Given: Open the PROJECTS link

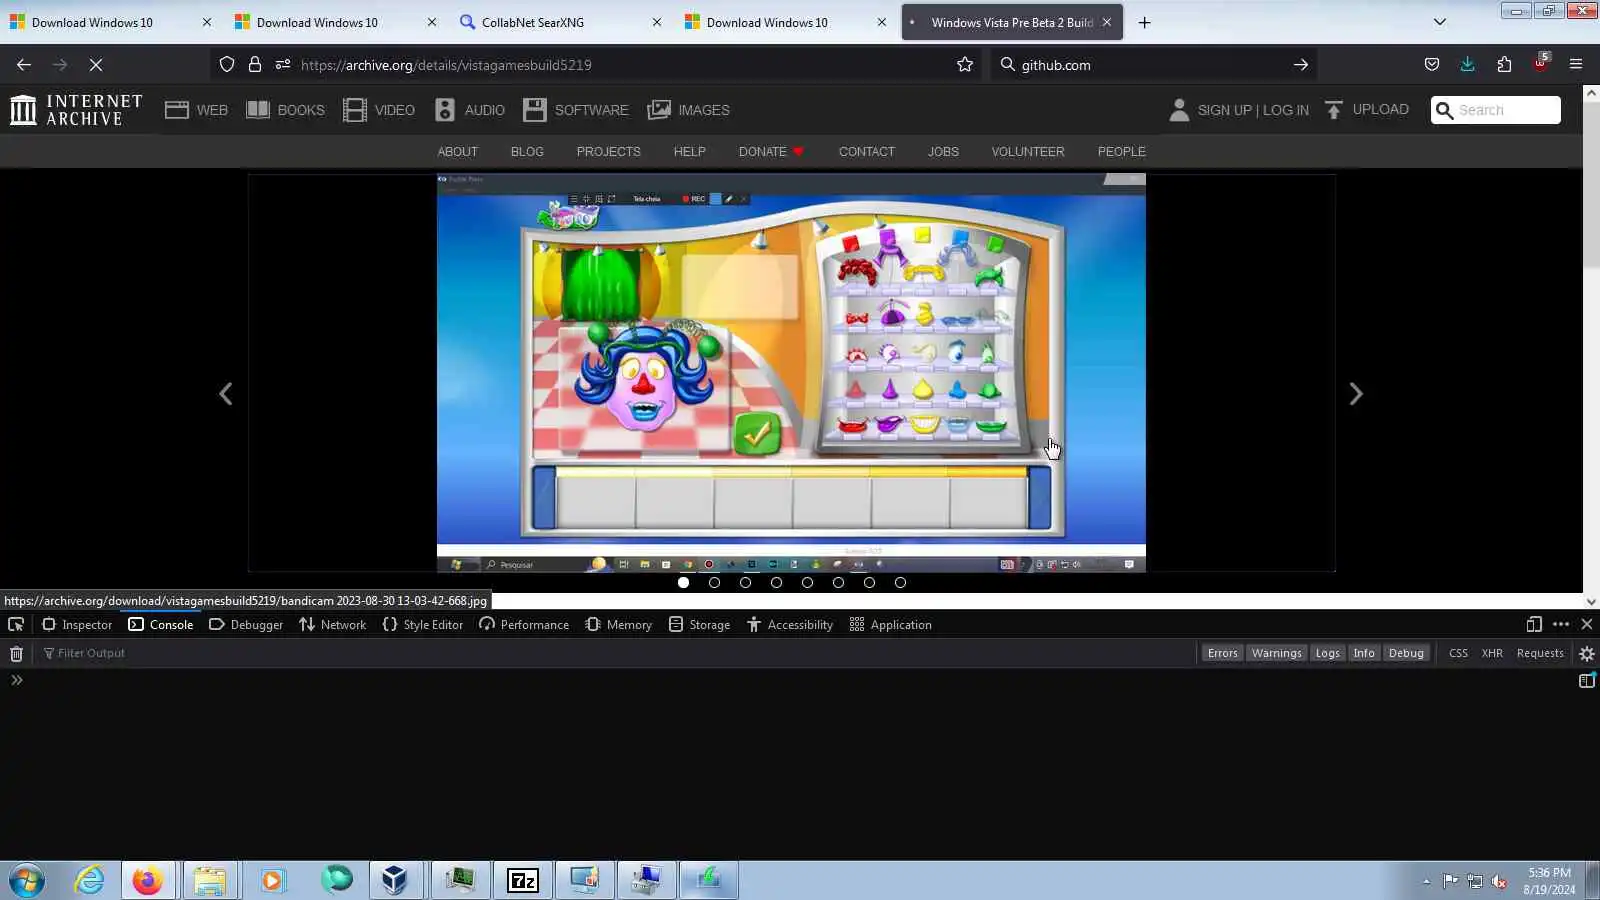Looking at the screenshot, I should pos(609,152).
